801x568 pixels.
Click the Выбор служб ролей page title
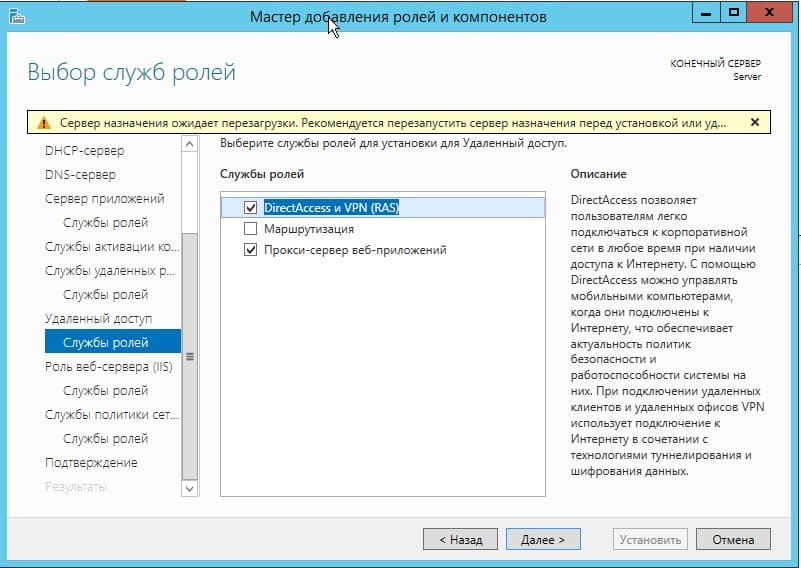click(132, 72)
